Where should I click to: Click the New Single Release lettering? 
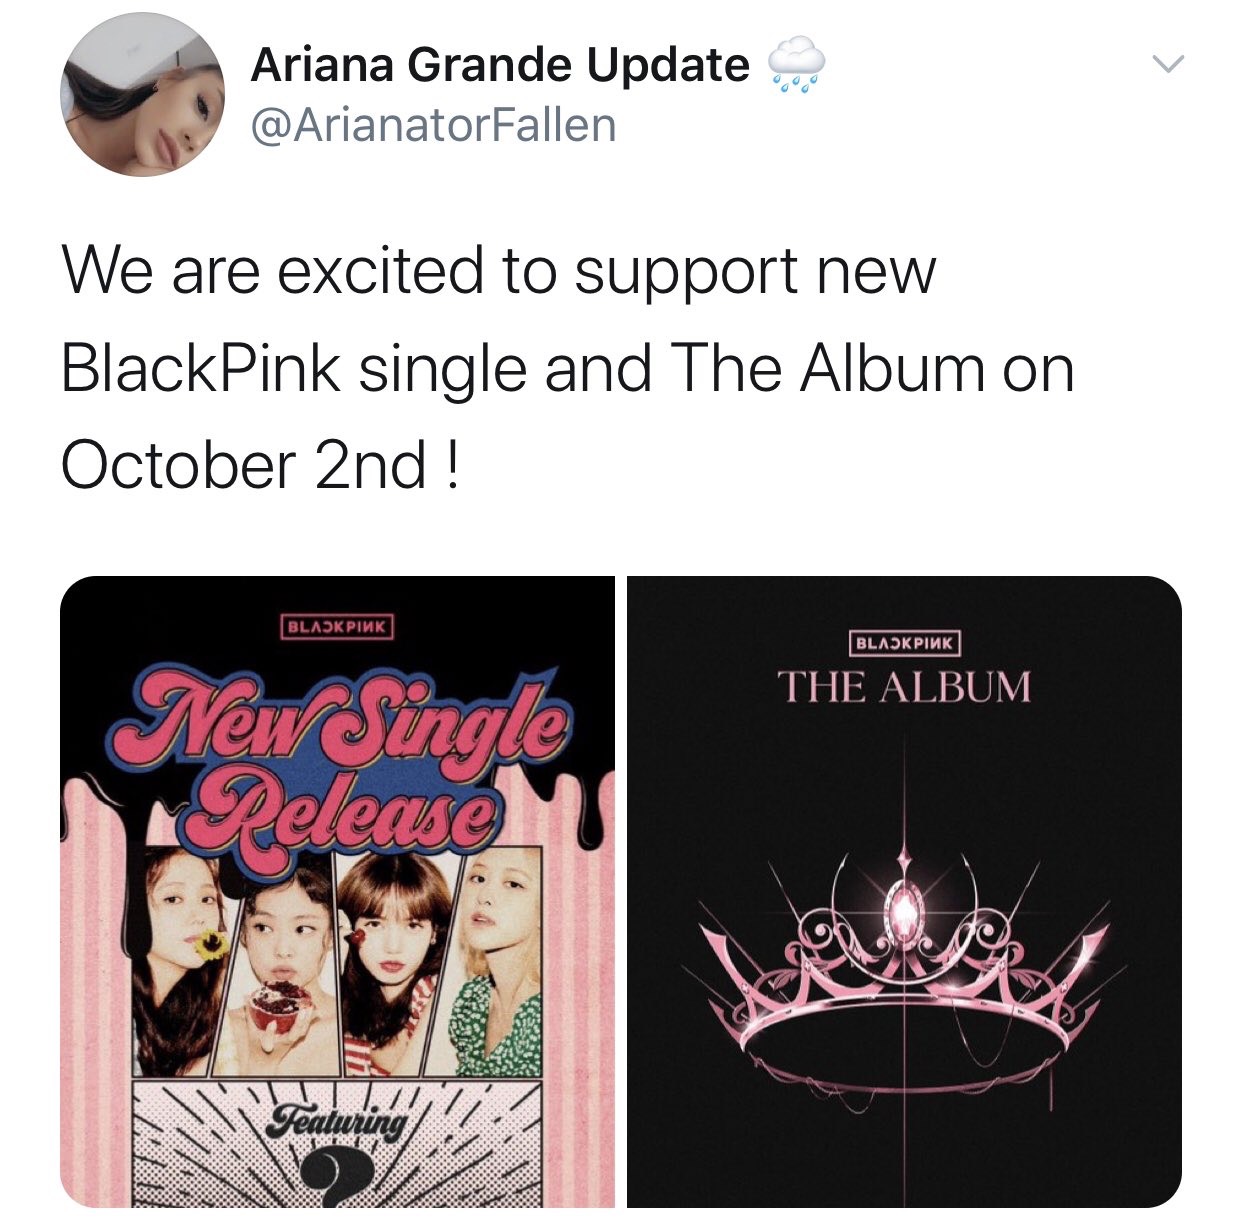(340, 750)
